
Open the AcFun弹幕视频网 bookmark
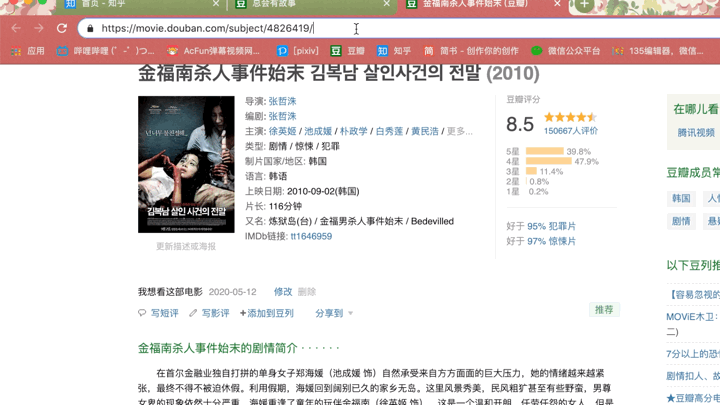[x=213, y=51]
